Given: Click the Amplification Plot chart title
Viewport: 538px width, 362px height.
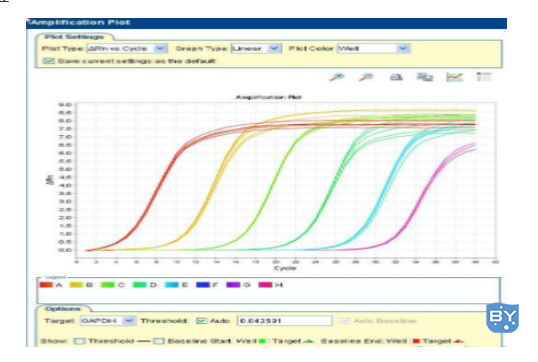Looking at the screenshot, I should [269, 97].
